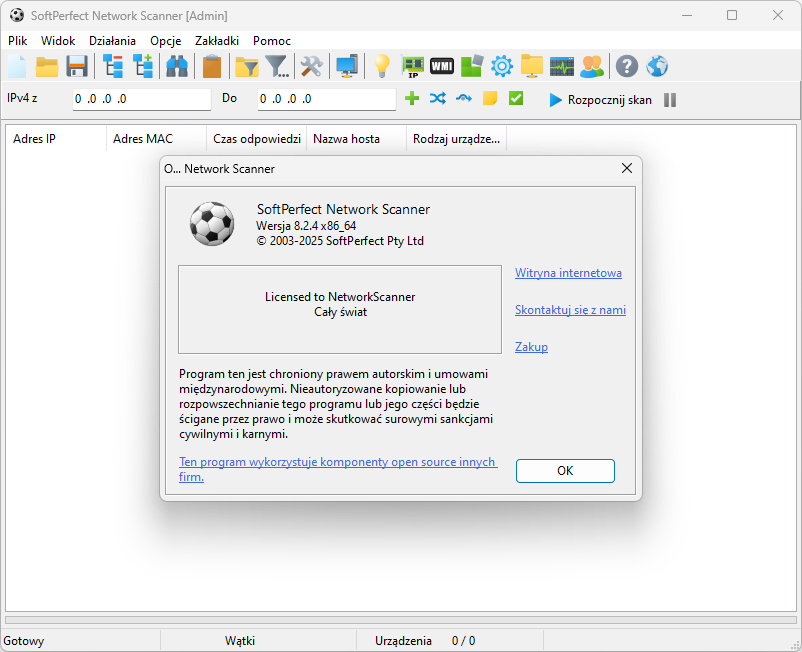Click the blue gear settings icon
Viewport: 802px width, 652px height.
502,66
